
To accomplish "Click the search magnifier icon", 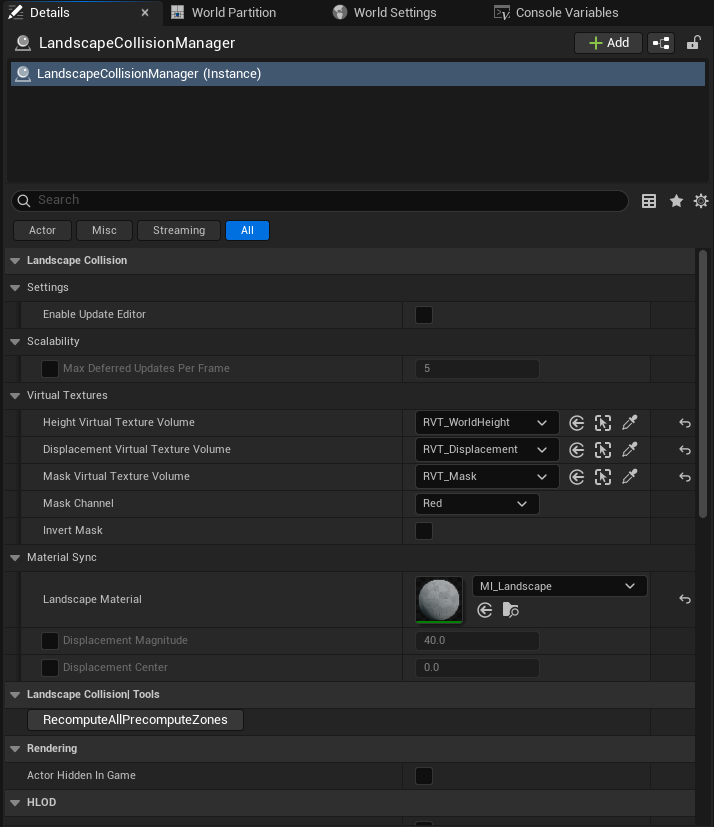I will pyautogui.click(x=24, y=200).
